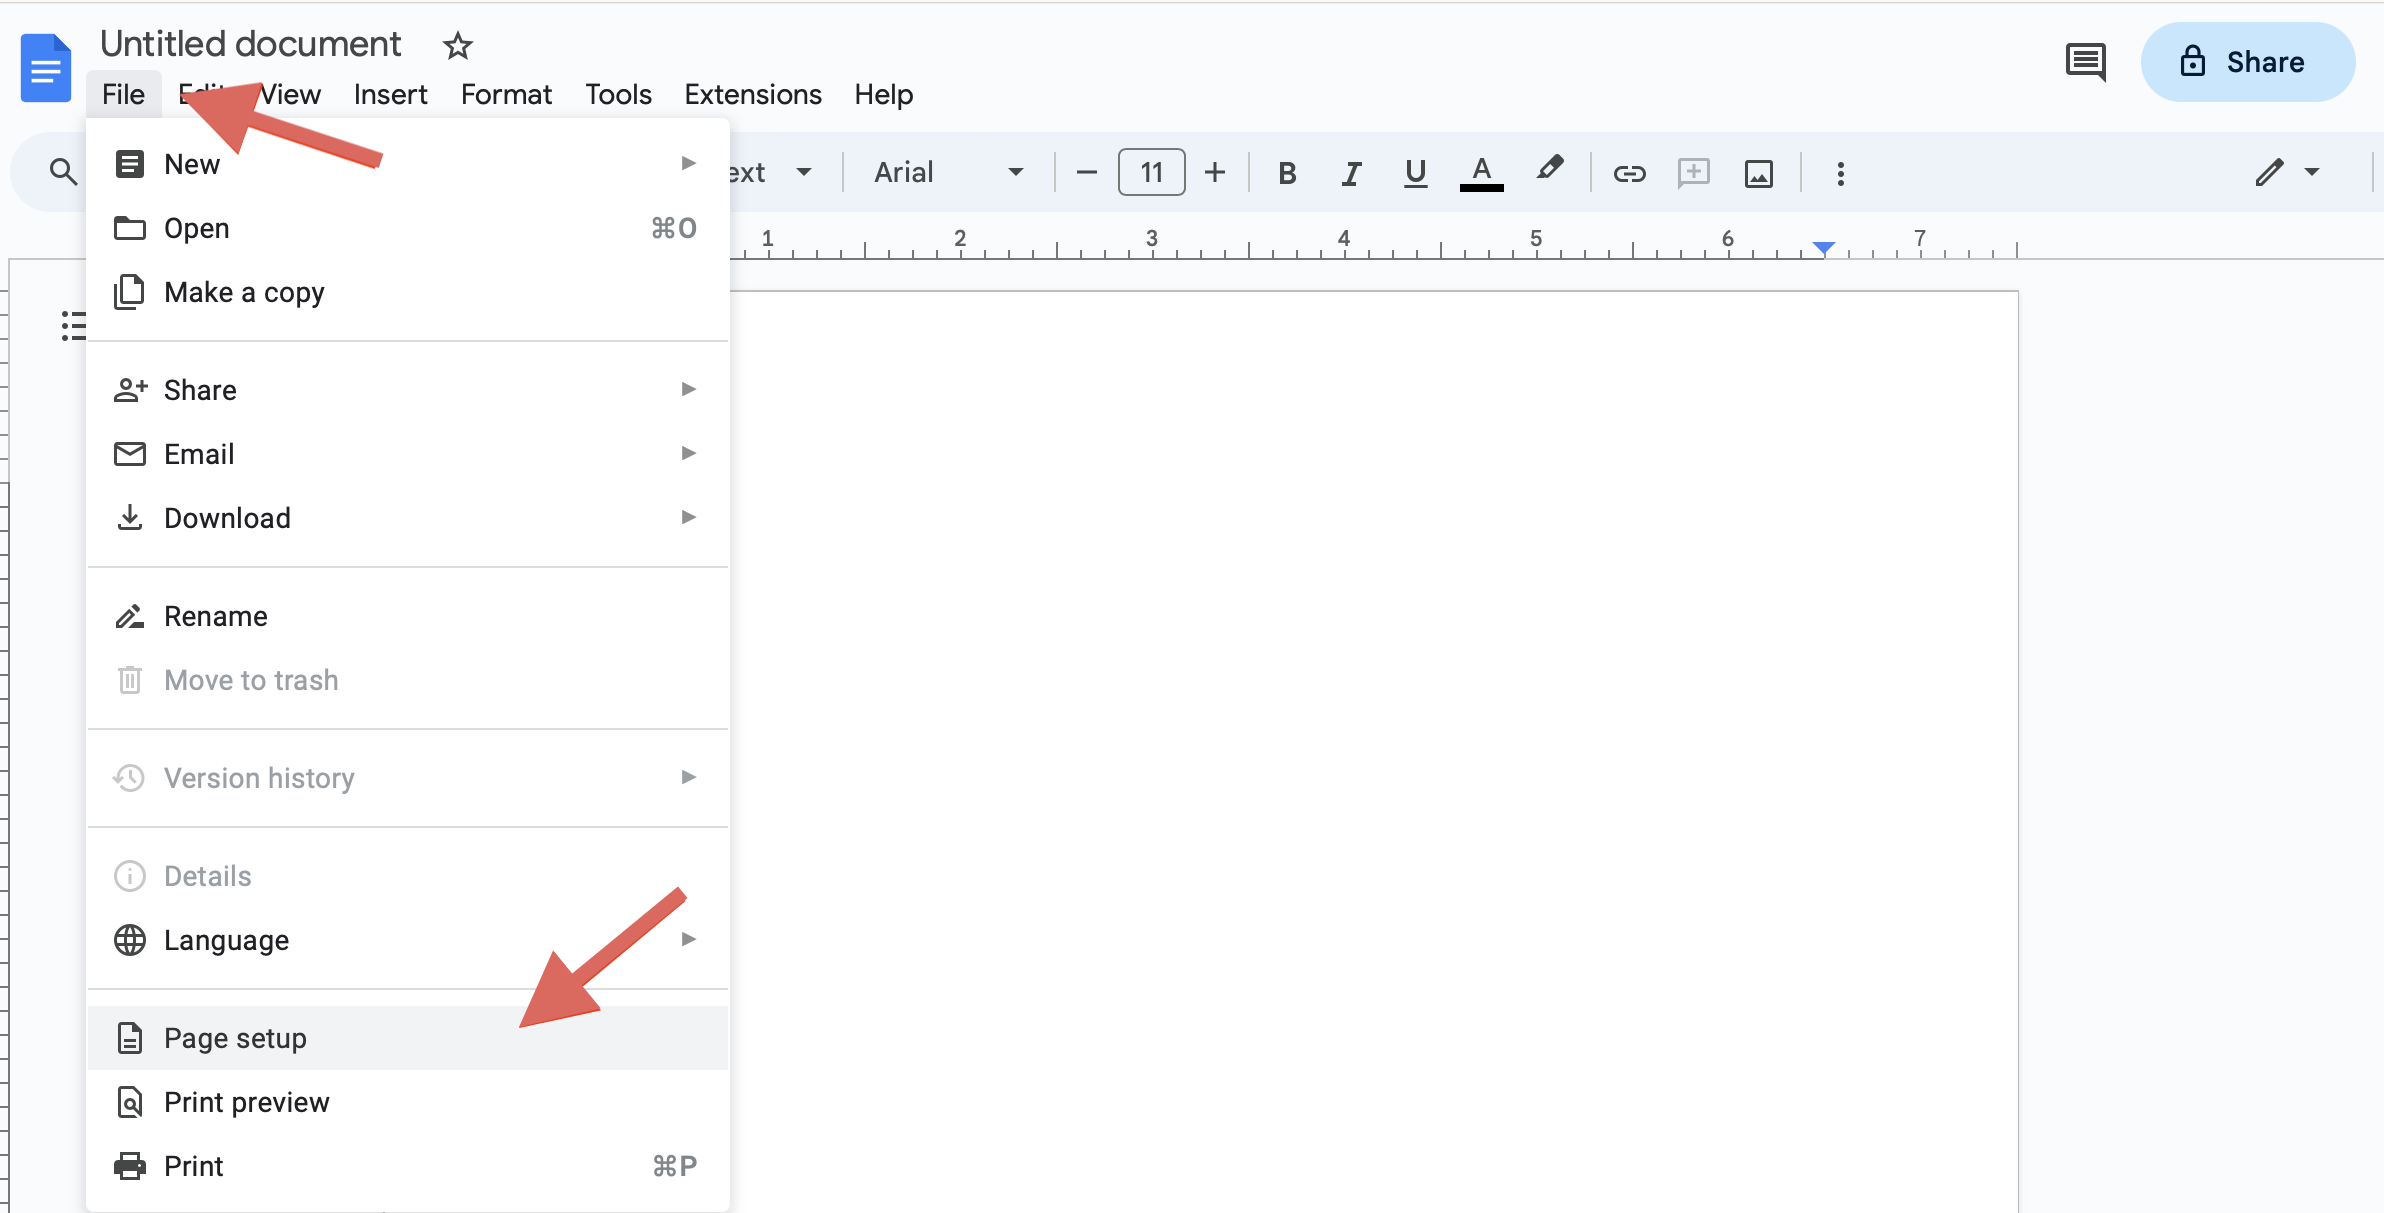Toggle bold formatting
The height and width of the screenshot is (1213, 2384).
click(x=1287, y=173)
